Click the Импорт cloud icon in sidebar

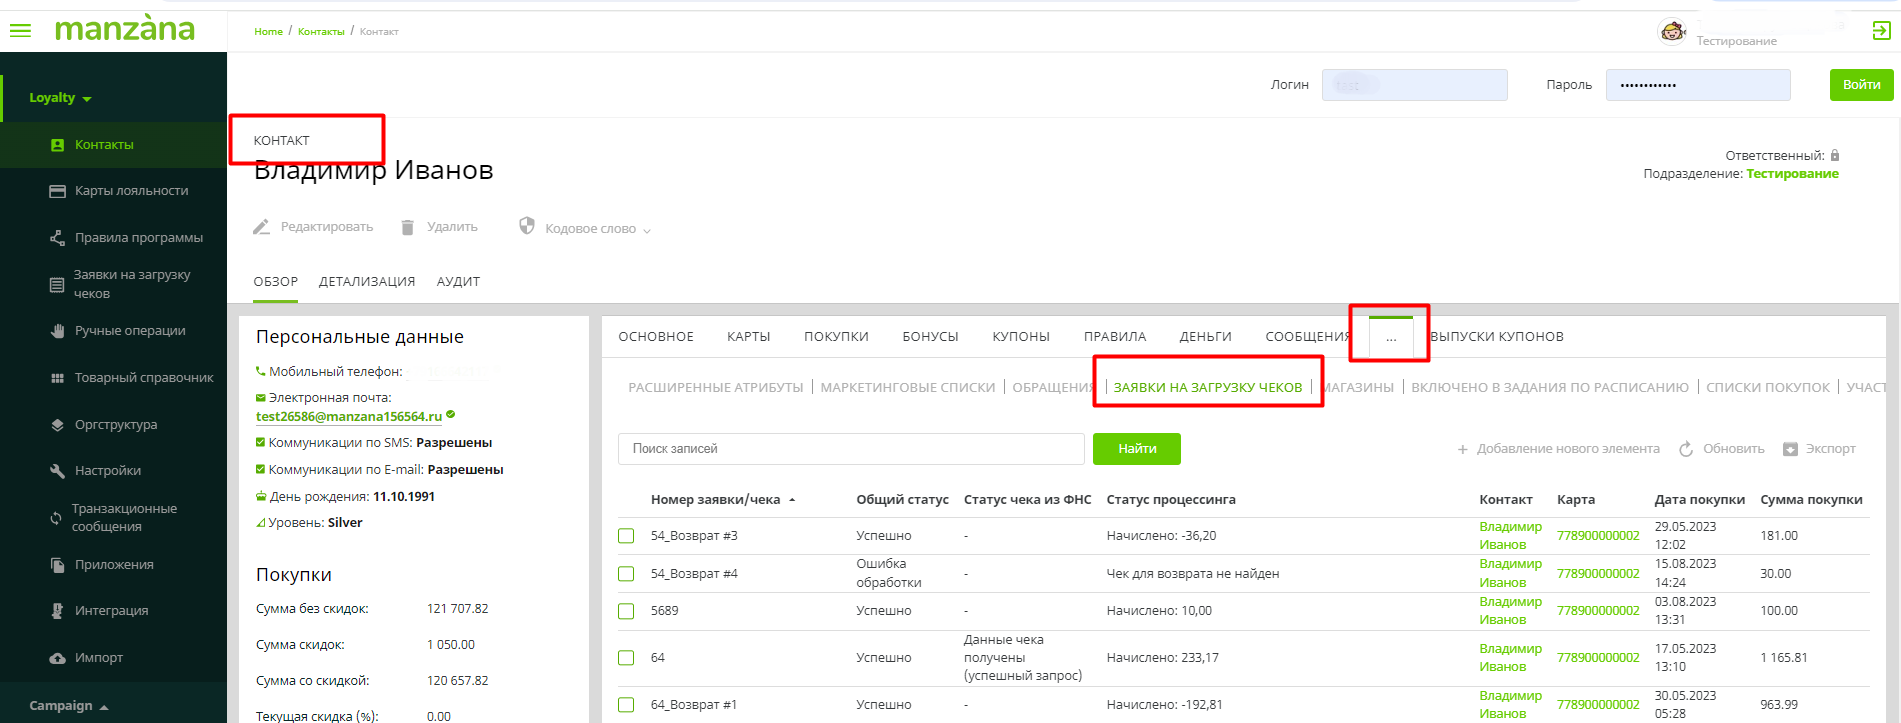click(x=57, y=658)
